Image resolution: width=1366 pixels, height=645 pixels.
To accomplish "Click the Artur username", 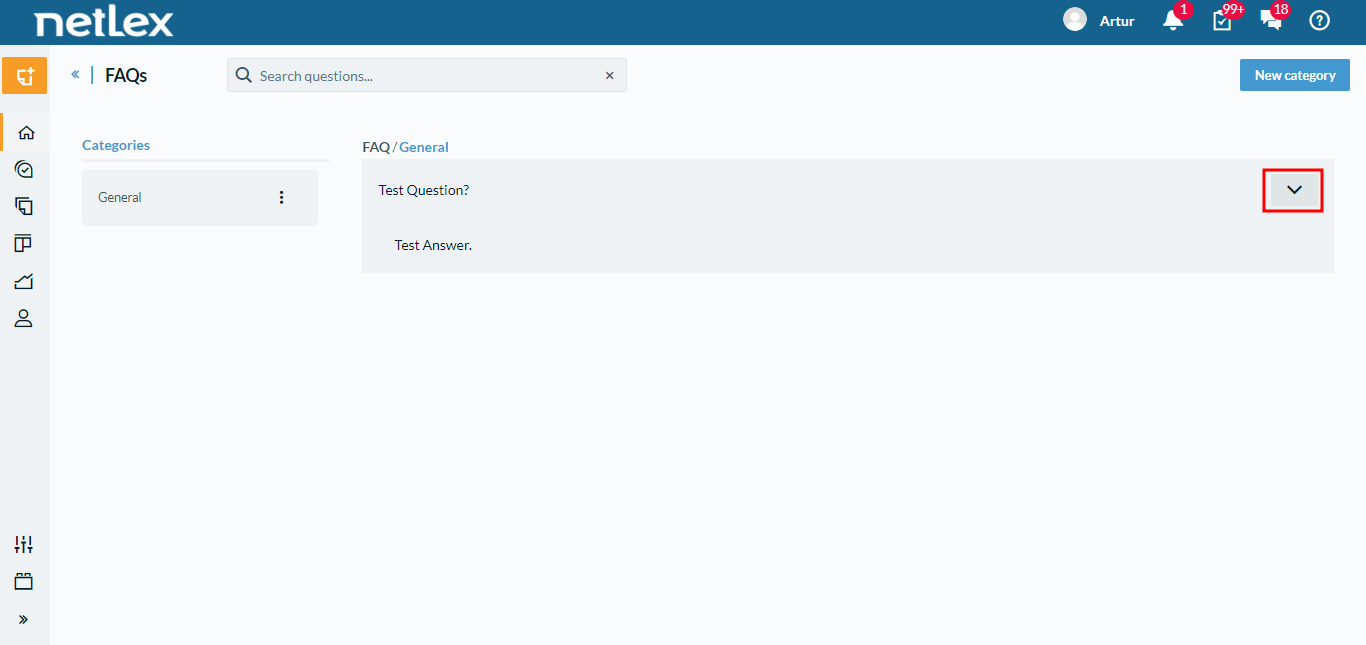I will [x=1117, y=21].
